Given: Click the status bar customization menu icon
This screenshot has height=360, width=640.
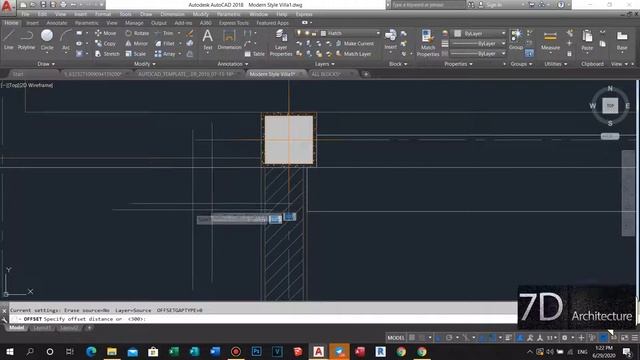Looking at the screenshot, I should pyautogui.click(x=635, y=338).
